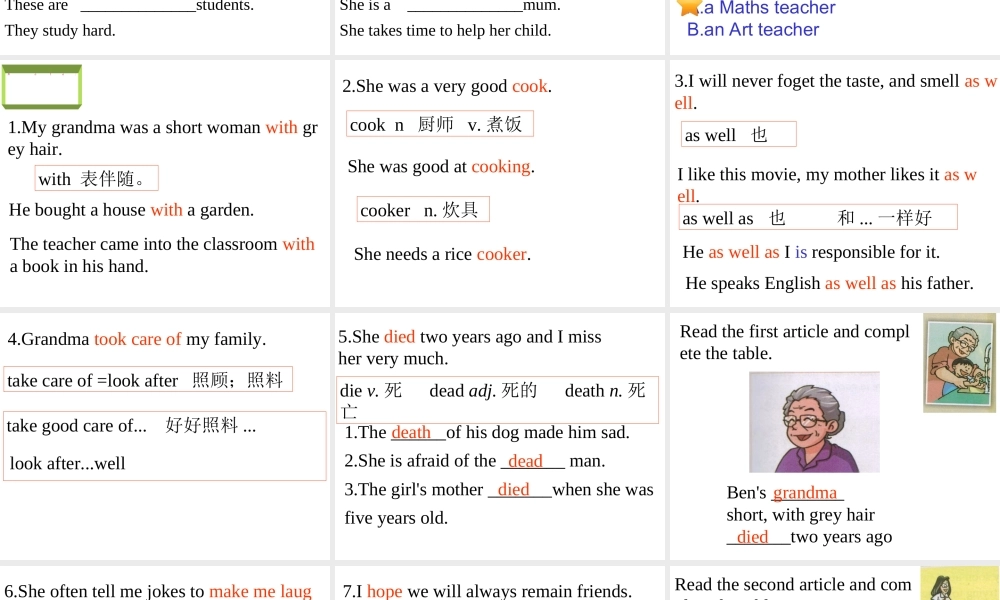The image size is (1000, 600).
Task: Click the blank line after 'These are'
Action: (x=137, y=8)
